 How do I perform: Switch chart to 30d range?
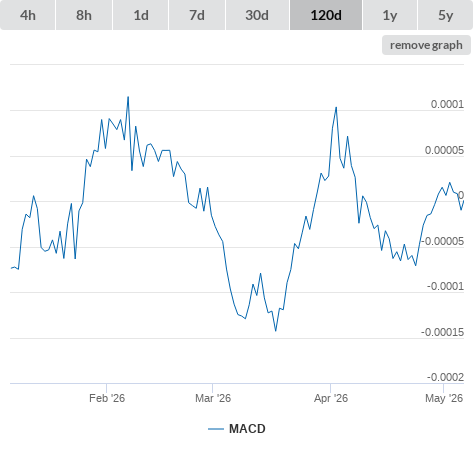(257, 15)
